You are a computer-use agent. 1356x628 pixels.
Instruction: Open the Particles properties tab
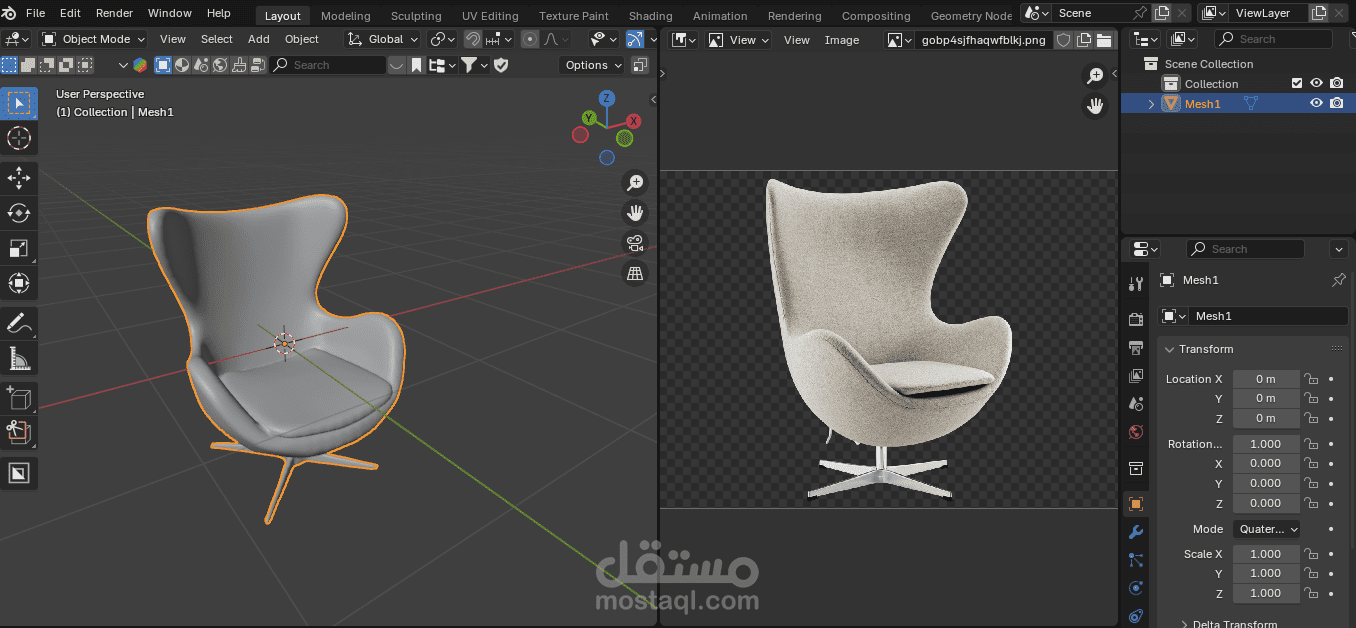(x=1136, y=560)
